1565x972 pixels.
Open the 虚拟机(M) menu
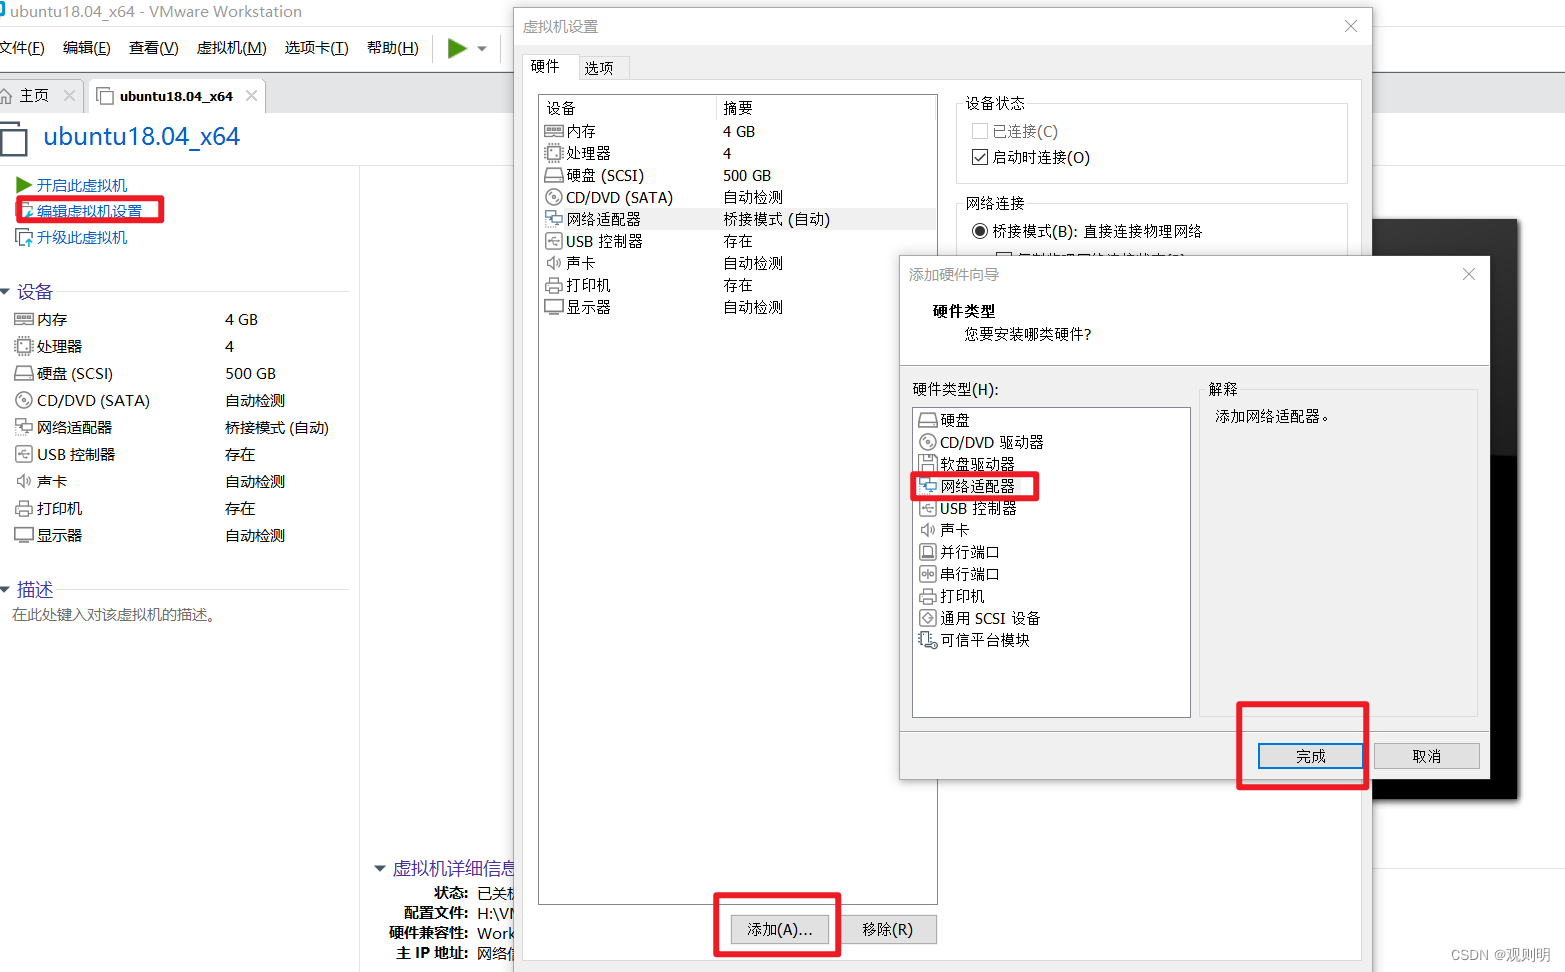pos(232,48)
